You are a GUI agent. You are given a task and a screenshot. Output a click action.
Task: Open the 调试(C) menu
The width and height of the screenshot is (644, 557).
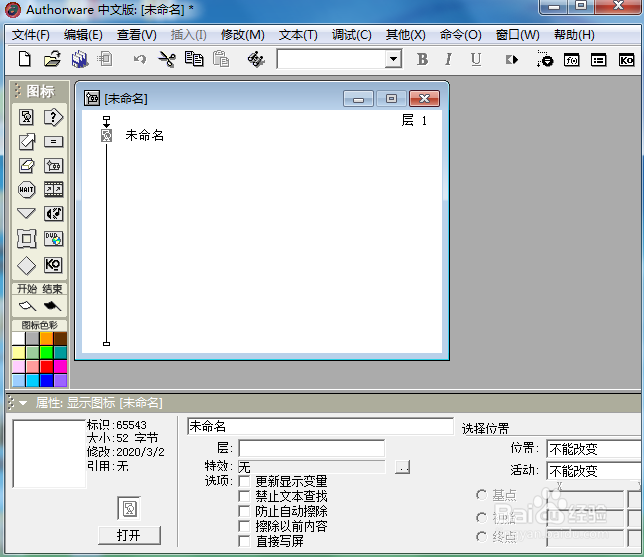pyautogui.click(x=352, y=35)
